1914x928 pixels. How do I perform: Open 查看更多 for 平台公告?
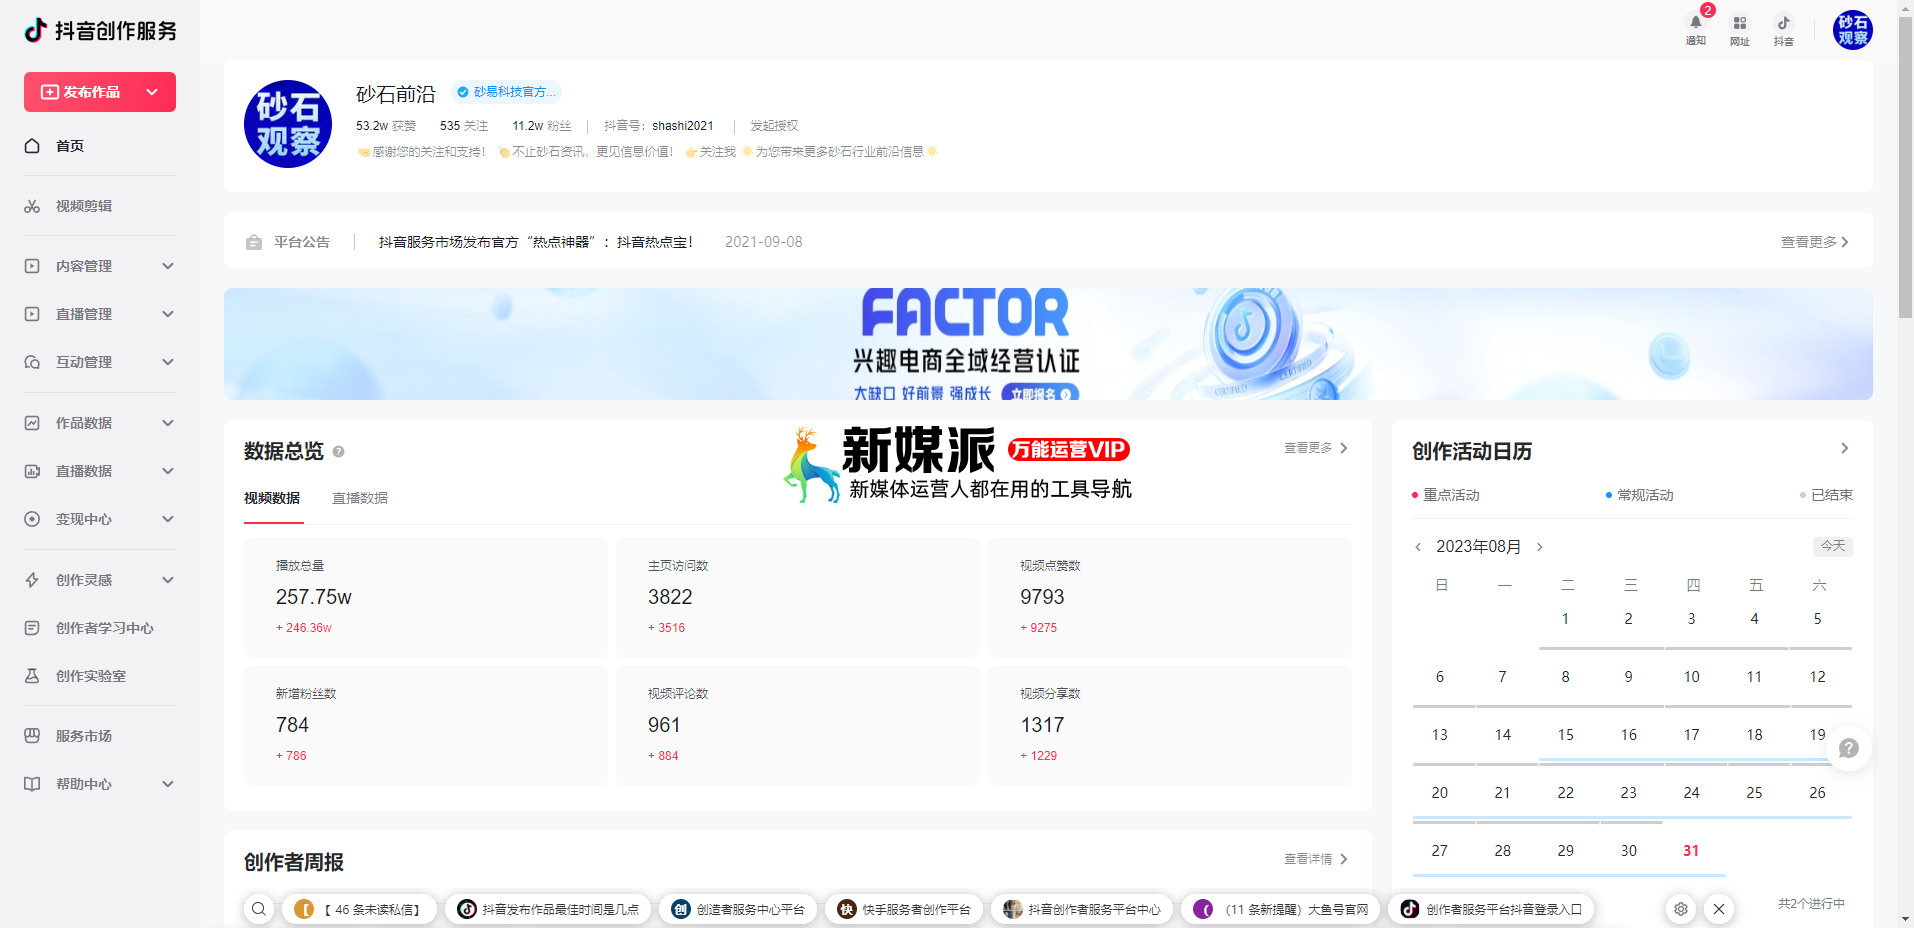pos(1815,242)
